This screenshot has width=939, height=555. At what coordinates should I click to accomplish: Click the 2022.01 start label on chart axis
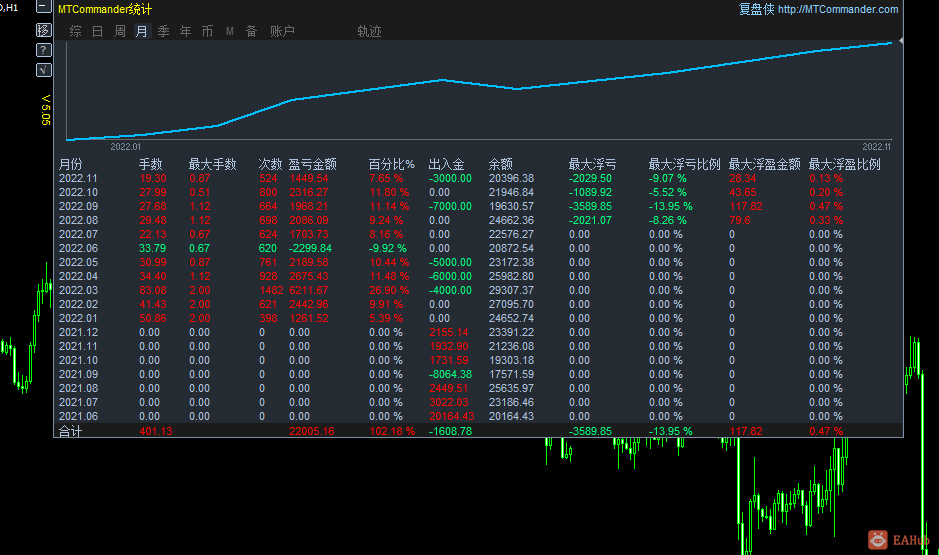(126, 147)
